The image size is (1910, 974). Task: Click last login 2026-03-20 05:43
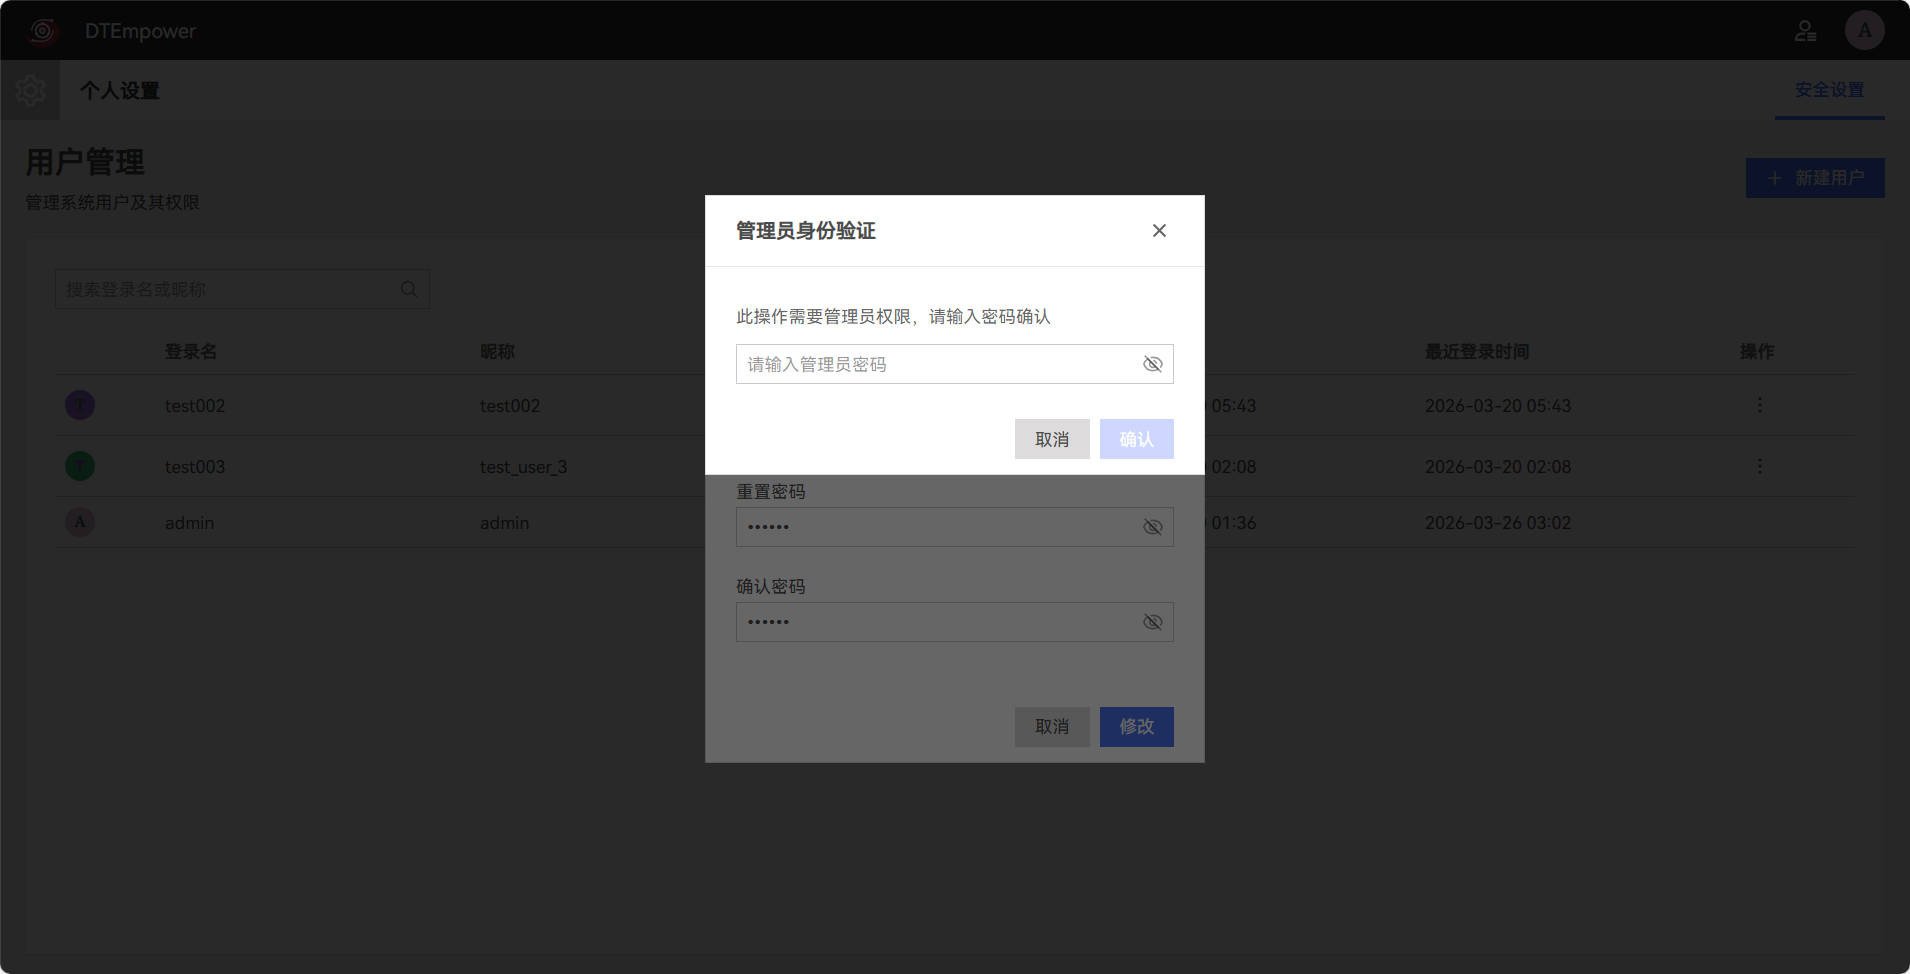[x=1498, y=406]
